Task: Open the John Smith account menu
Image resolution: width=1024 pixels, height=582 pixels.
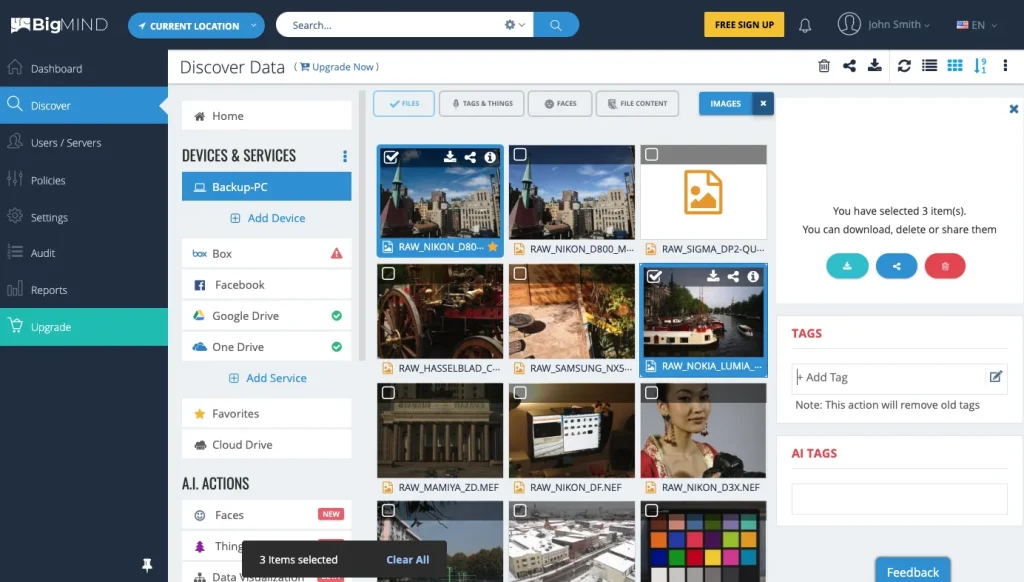Action: (884, 25)
